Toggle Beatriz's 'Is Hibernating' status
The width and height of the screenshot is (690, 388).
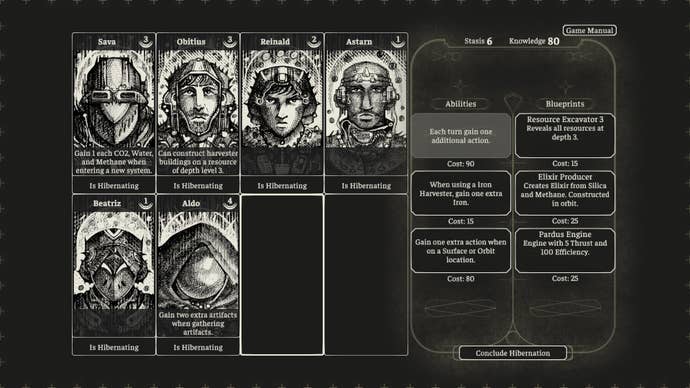[x=114, y=347]
